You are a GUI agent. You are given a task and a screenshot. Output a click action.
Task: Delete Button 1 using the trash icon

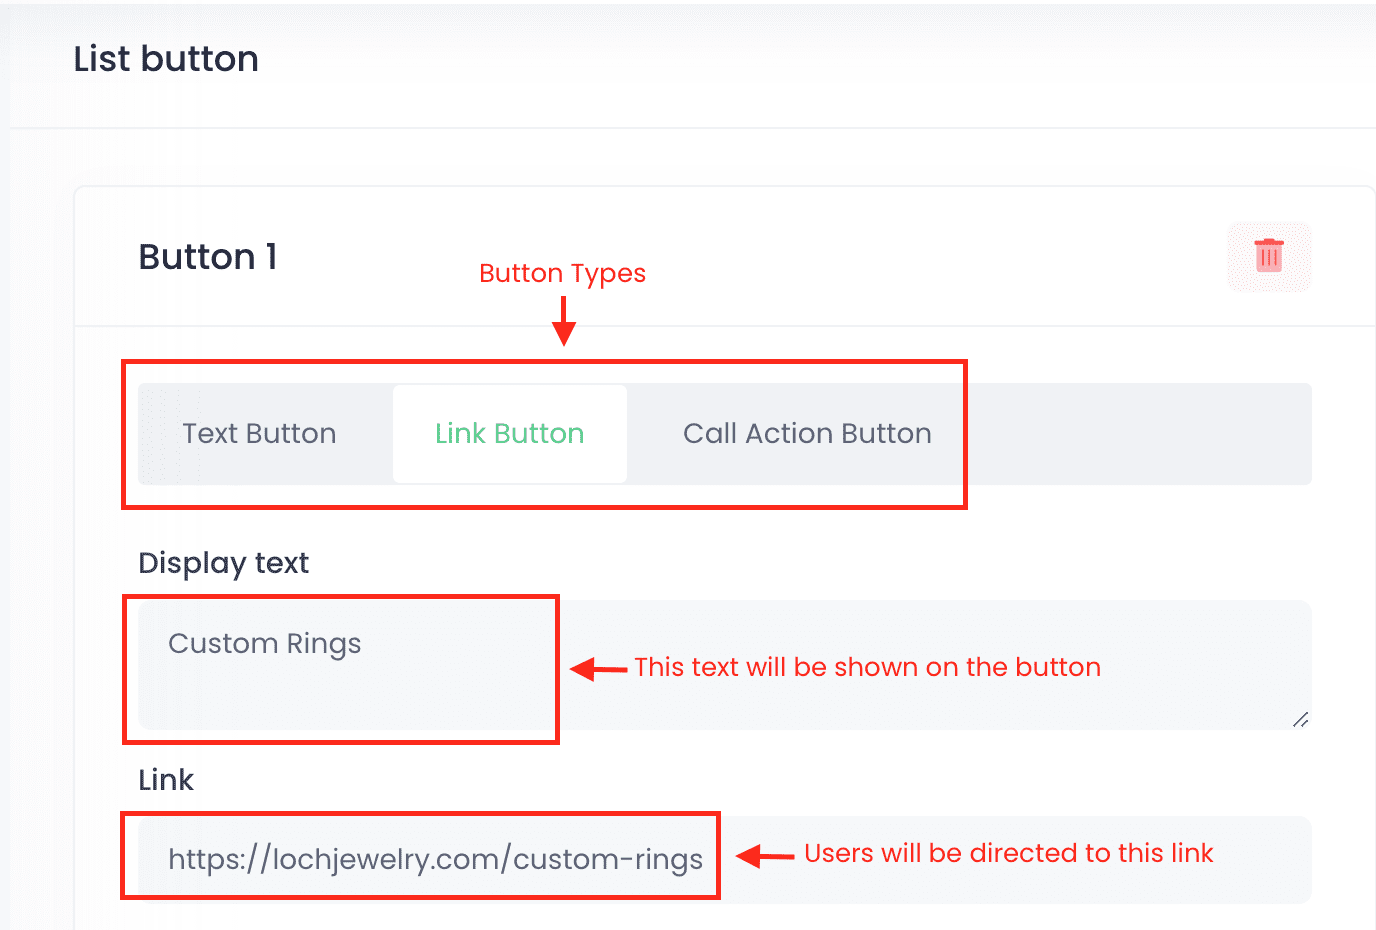tap(1268, 256)
